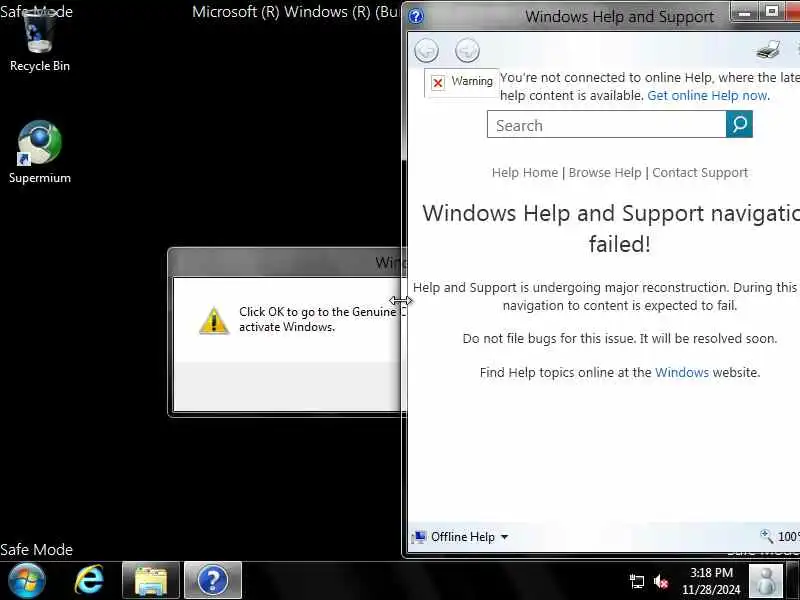The height and width of the screenshot is (600, 800).
Task: Click the Back arrow in Help and Support
Action: pyautogui.click(x=427, y=51)
